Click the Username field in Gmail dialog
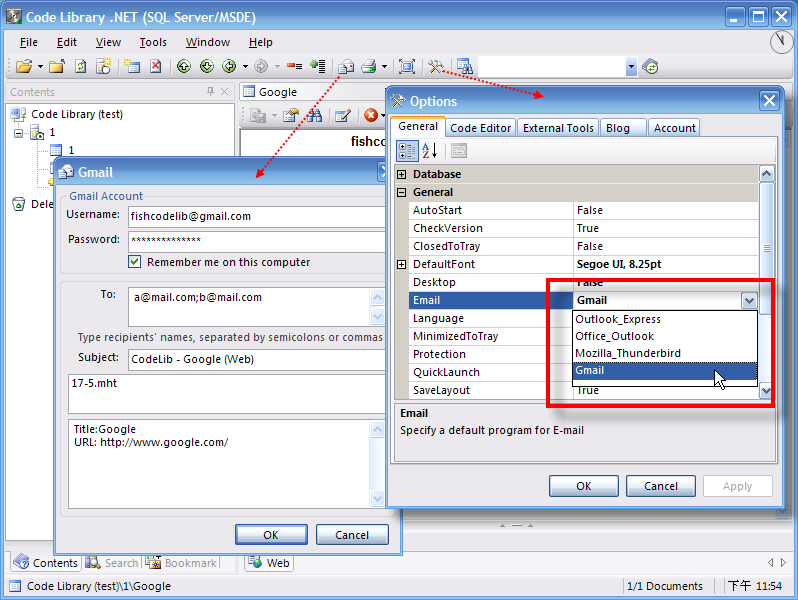The height and width of the screenshot is (600, 798). coord(257,216)
